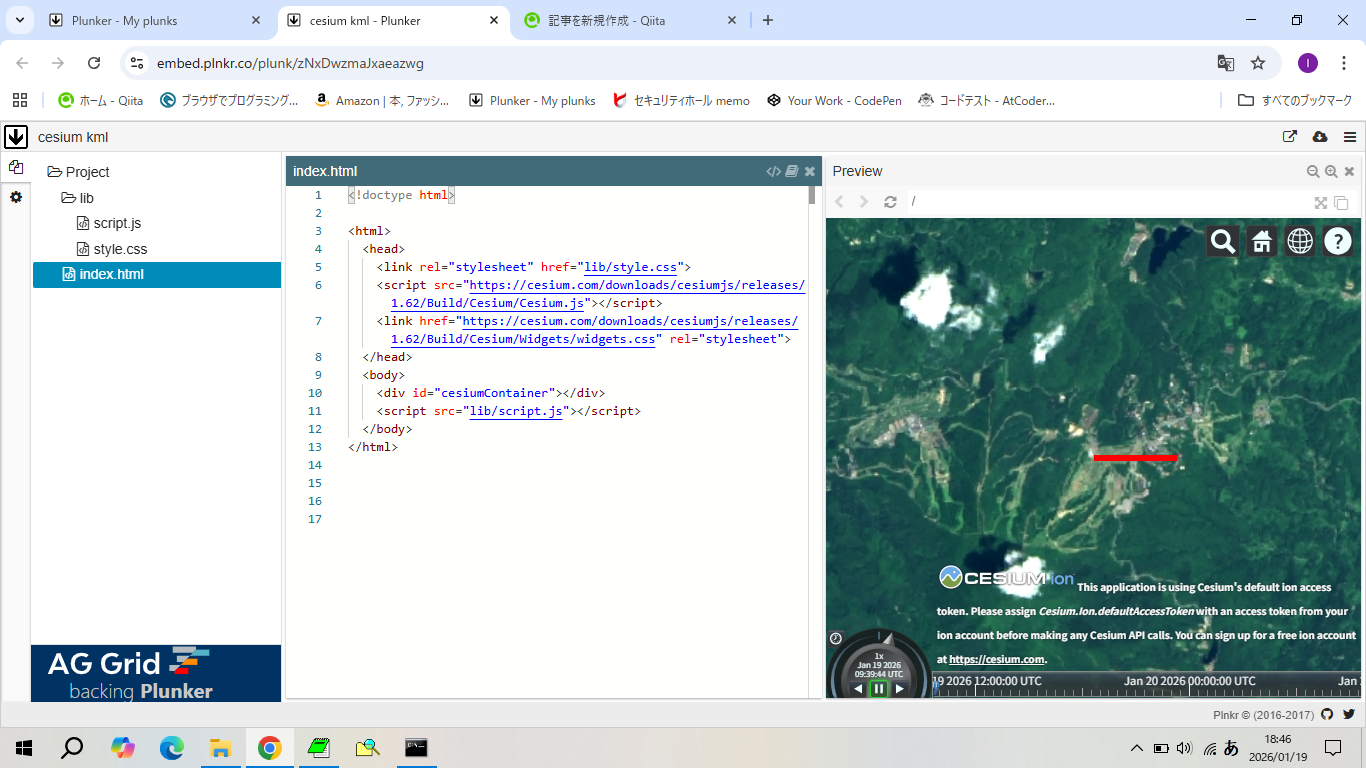Collapse the lib folder

(x=78, y=198)
